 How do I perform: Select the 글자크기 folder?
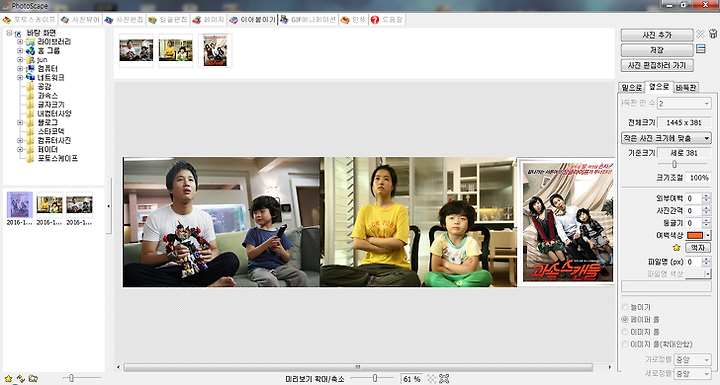(x=51, y=105)
